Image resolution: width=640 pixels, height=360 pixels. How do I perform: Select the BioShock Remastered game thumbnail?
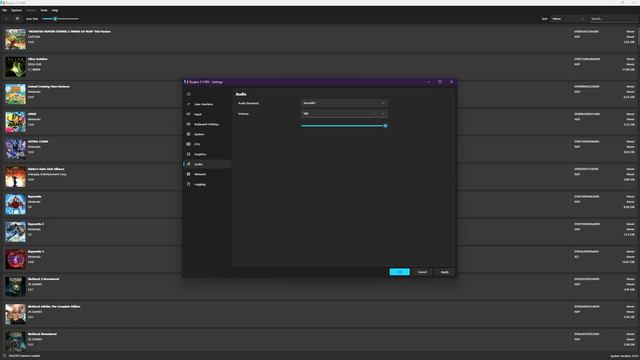16,342
